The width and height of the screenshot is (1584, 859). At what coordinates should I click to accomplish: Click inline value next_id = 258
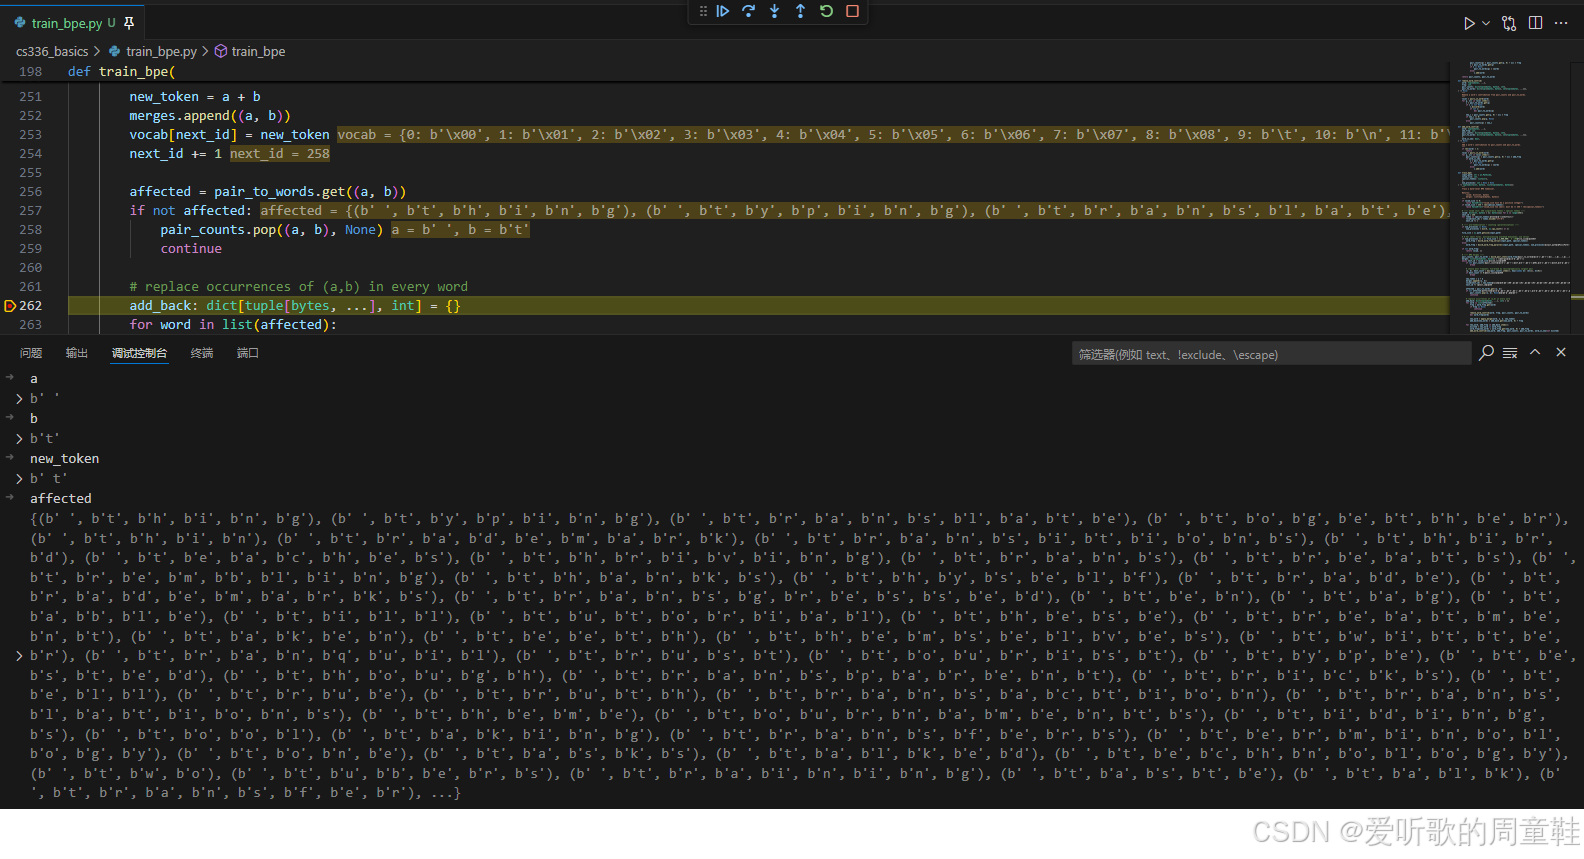click(x=280, y=154)
